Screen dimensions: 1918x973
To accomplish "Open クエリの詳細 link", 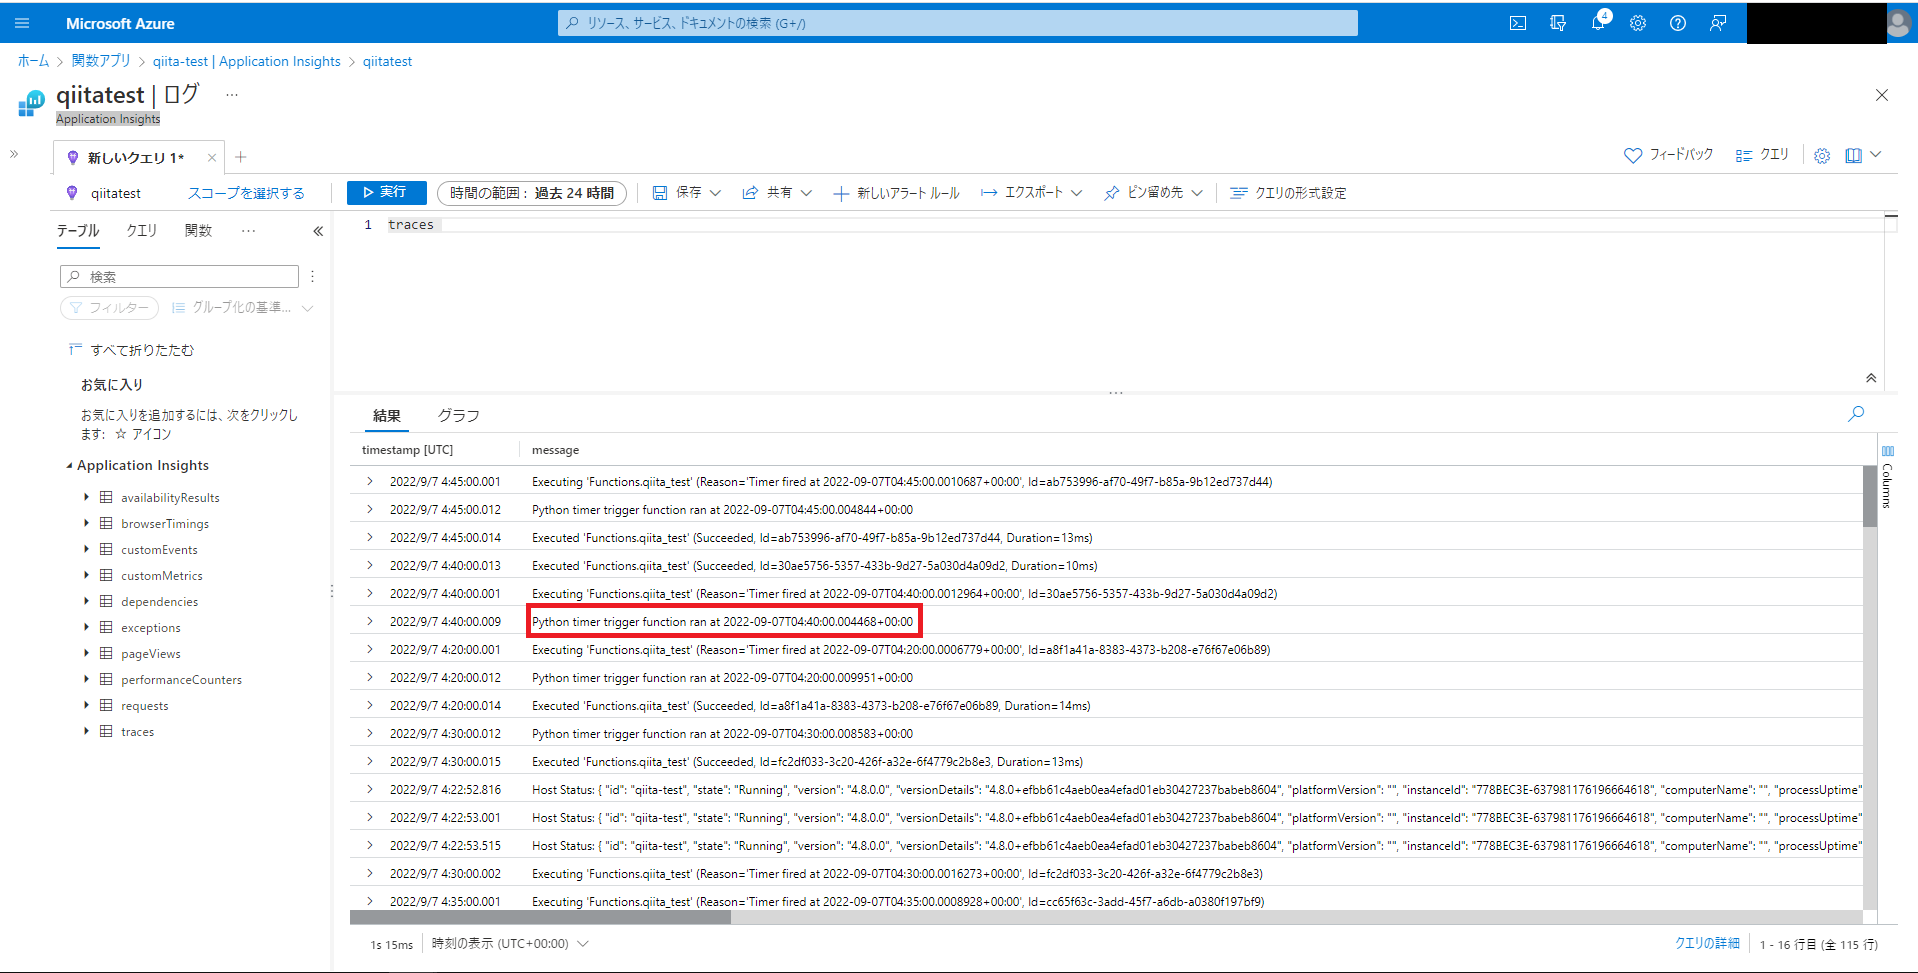I will point(1707,943).
